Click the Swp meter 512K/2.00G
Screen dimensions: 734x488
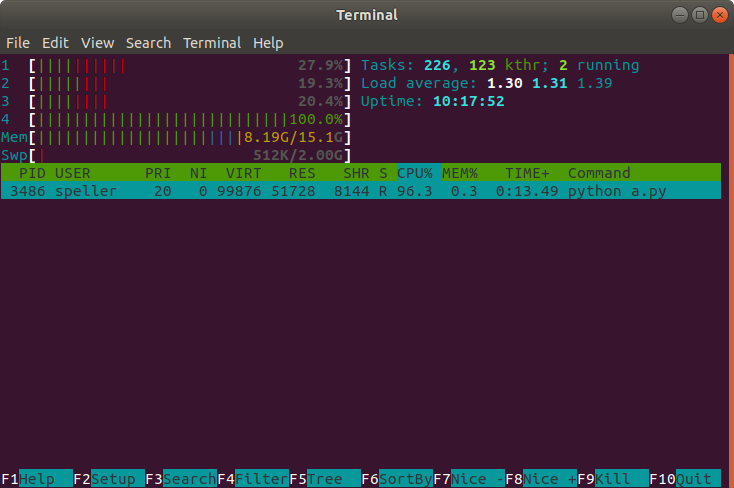[176, 155]
